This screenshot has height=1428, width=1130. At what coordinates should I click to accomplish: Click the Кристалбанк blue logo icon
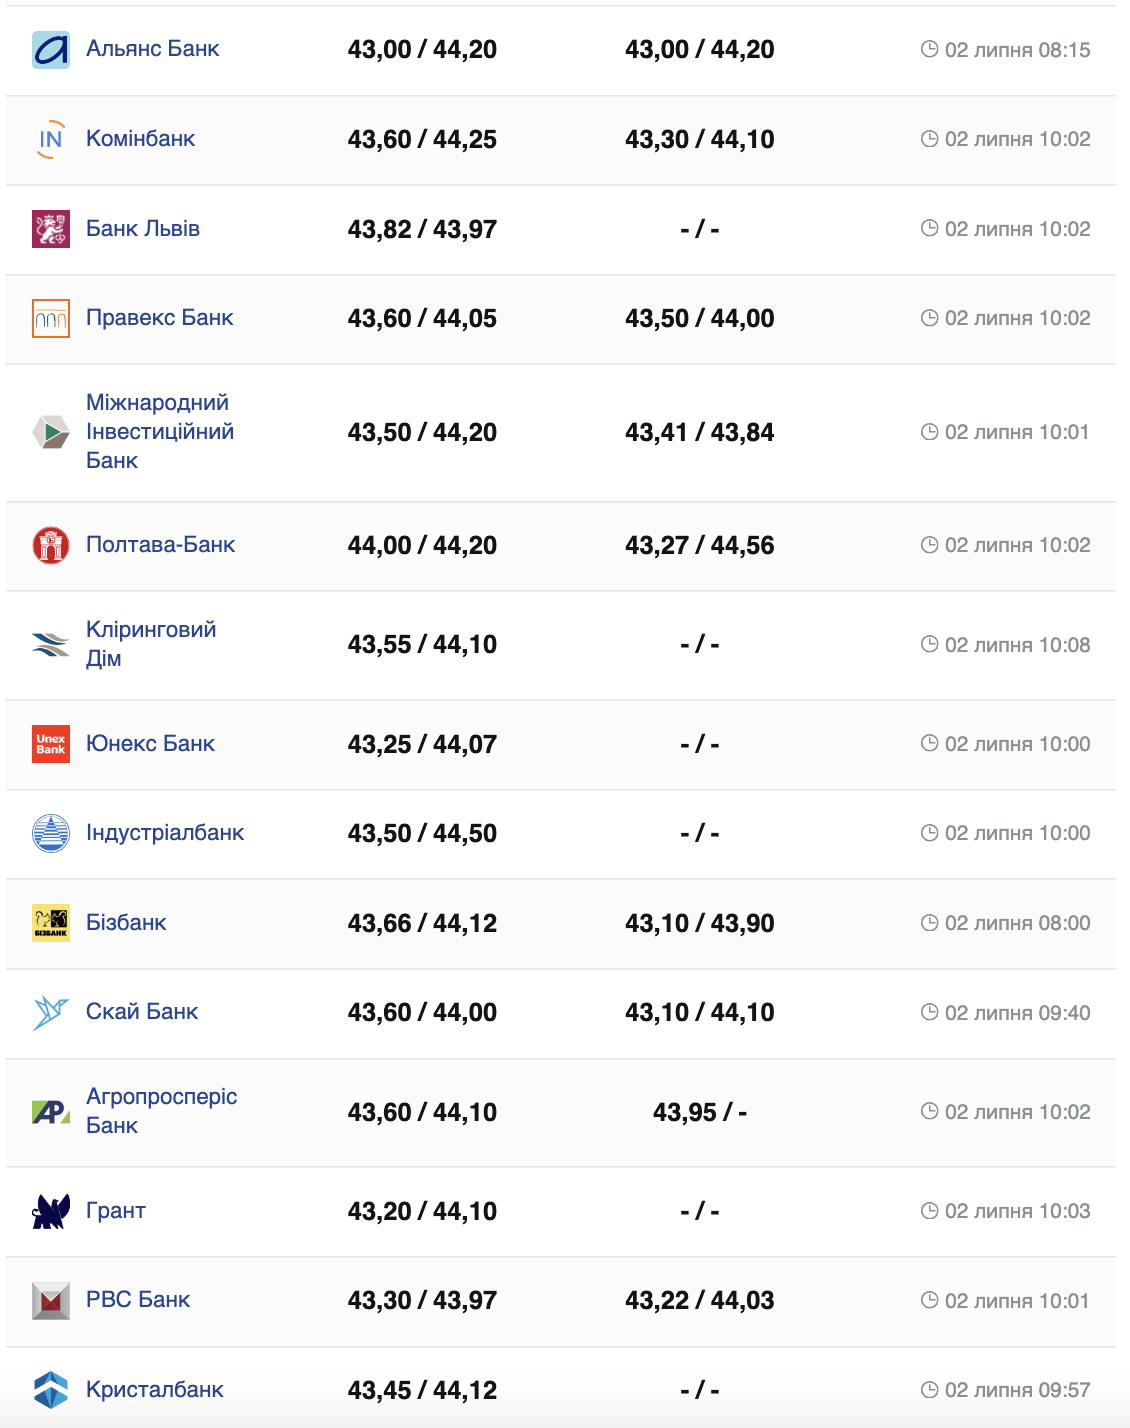pyautogui.click(x=51, y=1390)
